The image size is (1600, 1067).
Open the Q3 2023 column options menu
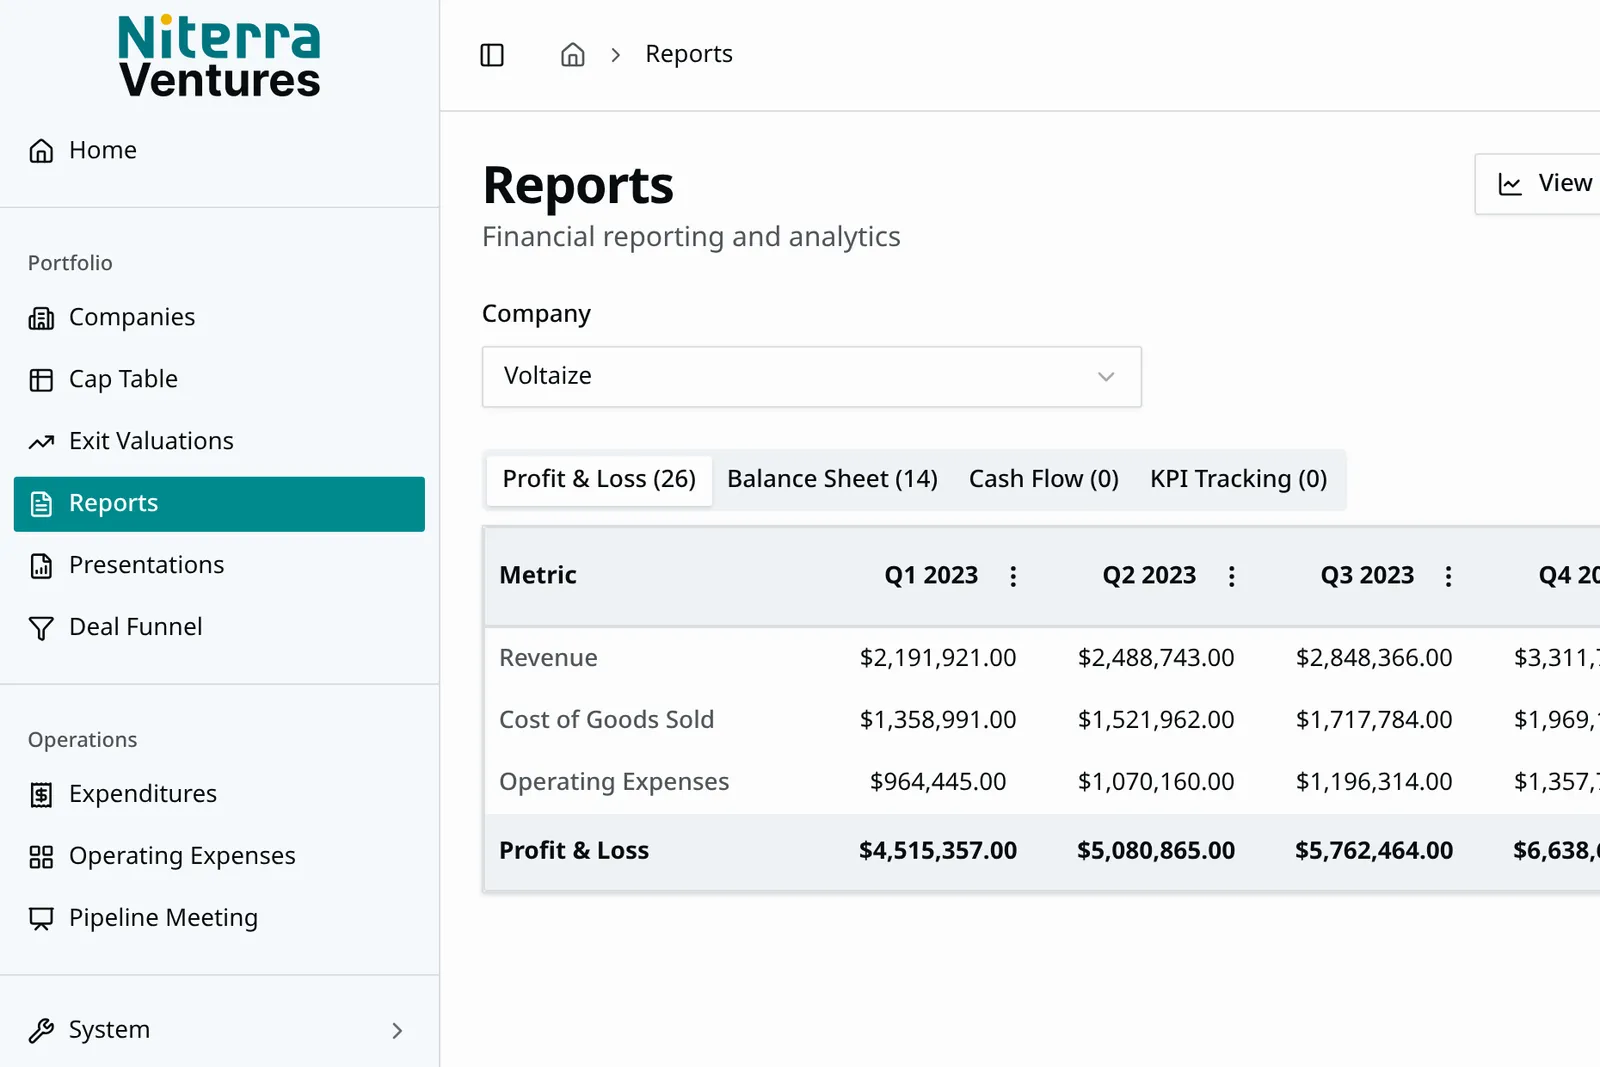[x=1448, y=576]
